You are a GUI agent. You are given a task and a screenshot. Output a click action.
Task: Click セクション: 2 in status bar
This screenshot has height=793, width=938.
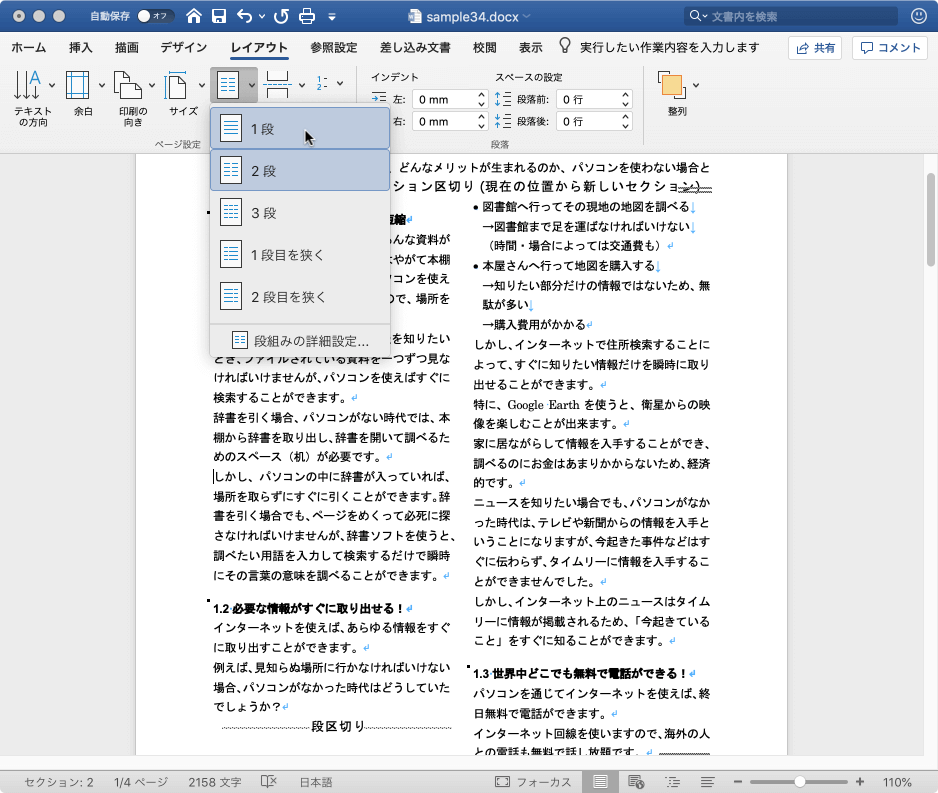59,782
